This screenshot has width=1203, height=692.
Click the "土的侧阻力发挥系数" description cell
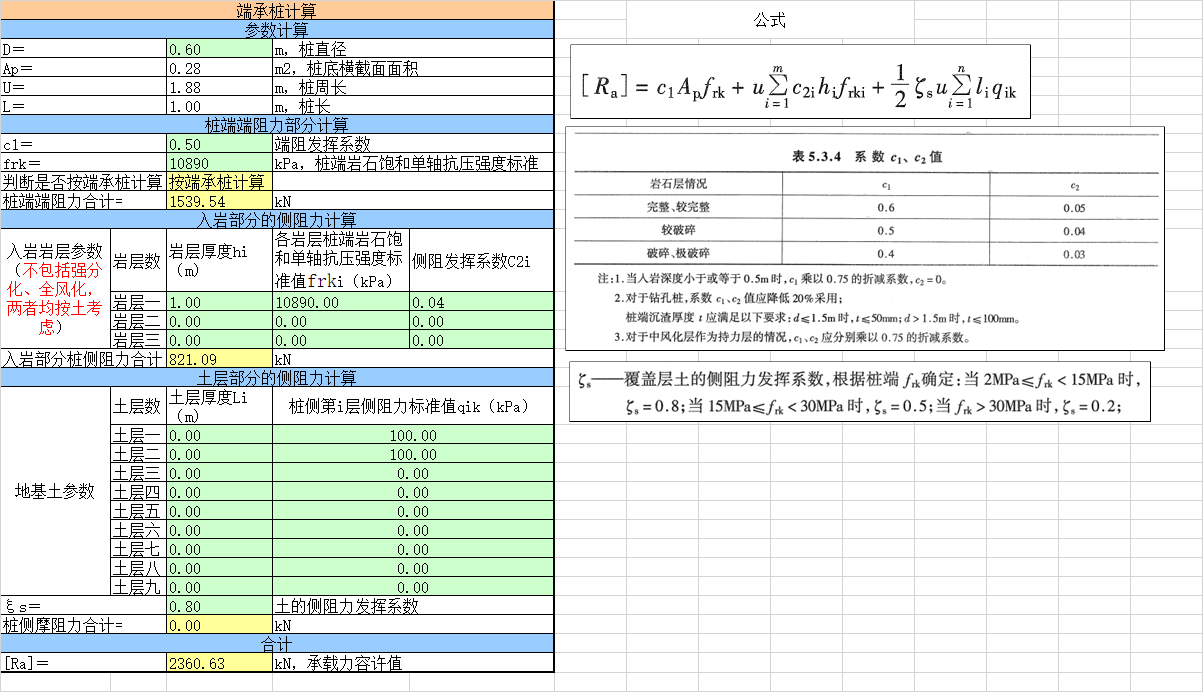[413, 606]
